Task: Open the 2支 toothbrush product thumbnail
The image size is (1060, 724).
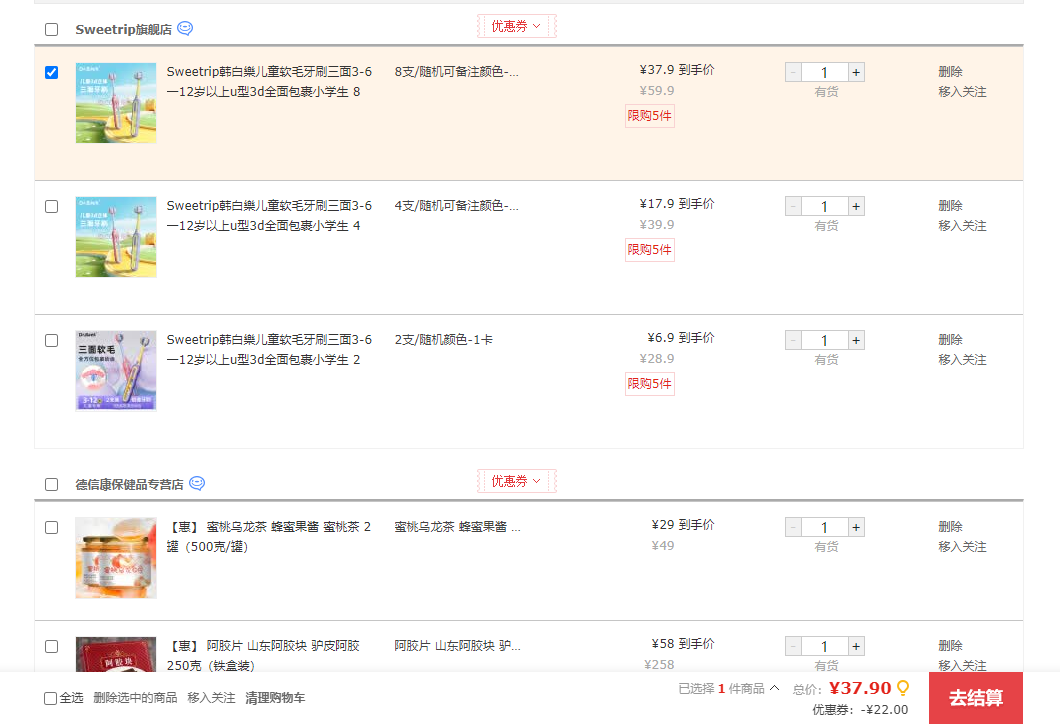Action: (116, 370)
